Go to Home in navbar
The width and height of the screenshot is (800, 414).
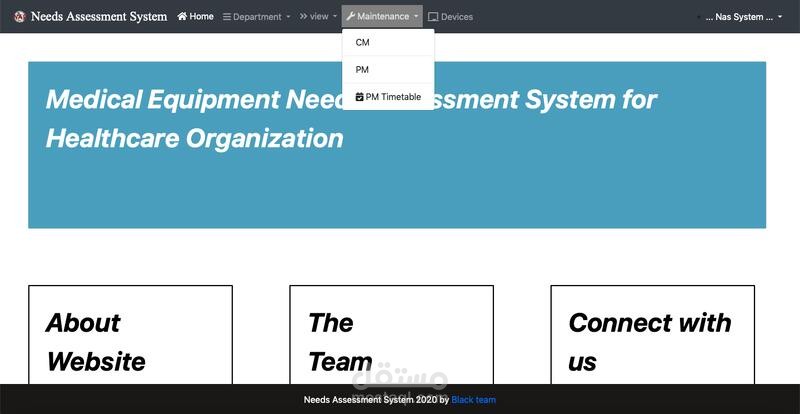coord(195,16)
